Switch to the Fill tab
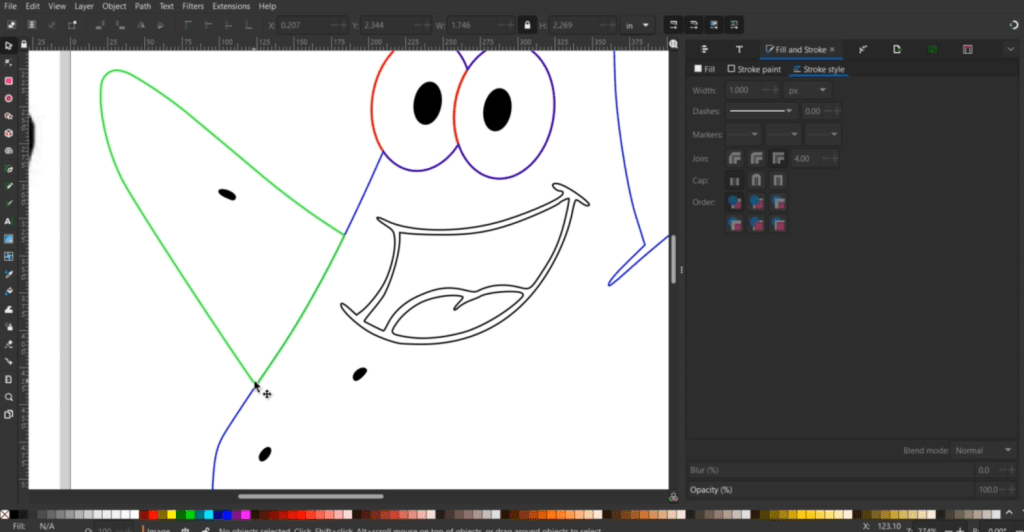 (x=705, y=69)
